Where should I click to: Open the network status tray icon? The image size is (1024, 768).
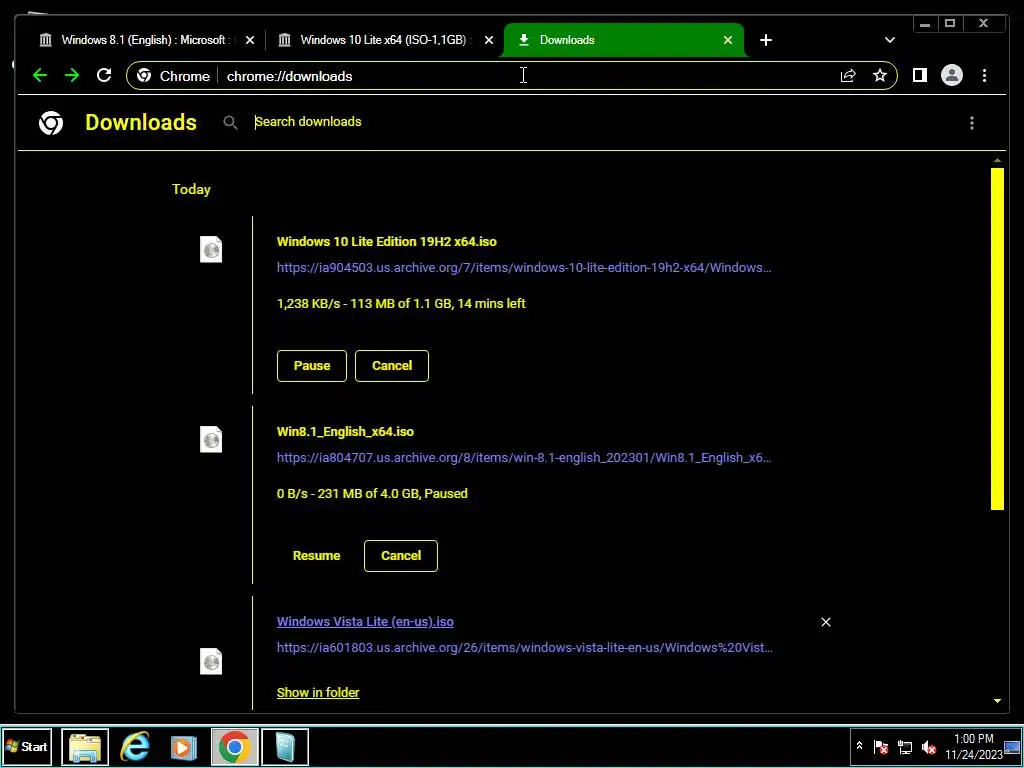click(x=904, y=747)
